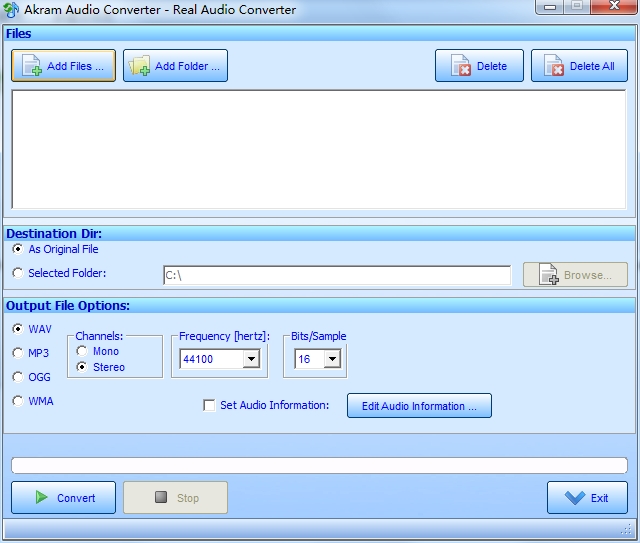Open the Frequency 44100 dropdown

click(251, 359)
